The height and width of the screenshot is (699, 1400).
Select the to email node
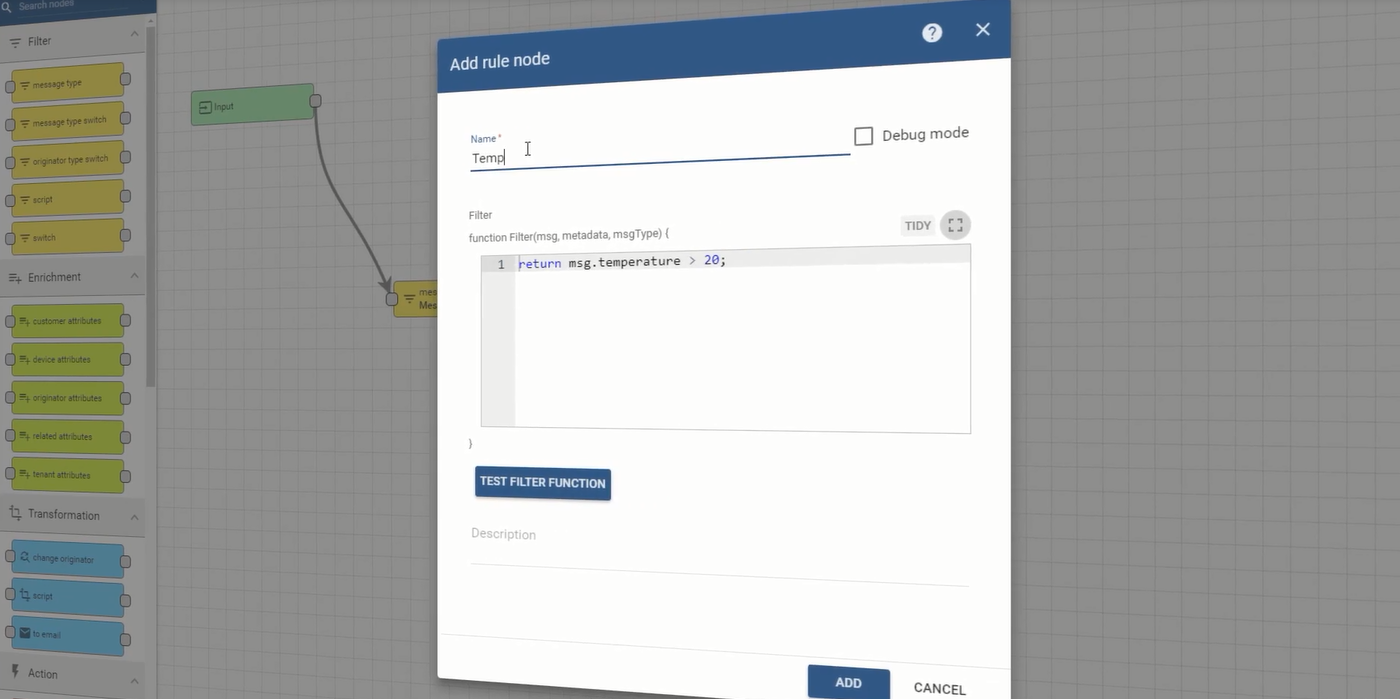[x=68, y=636]
